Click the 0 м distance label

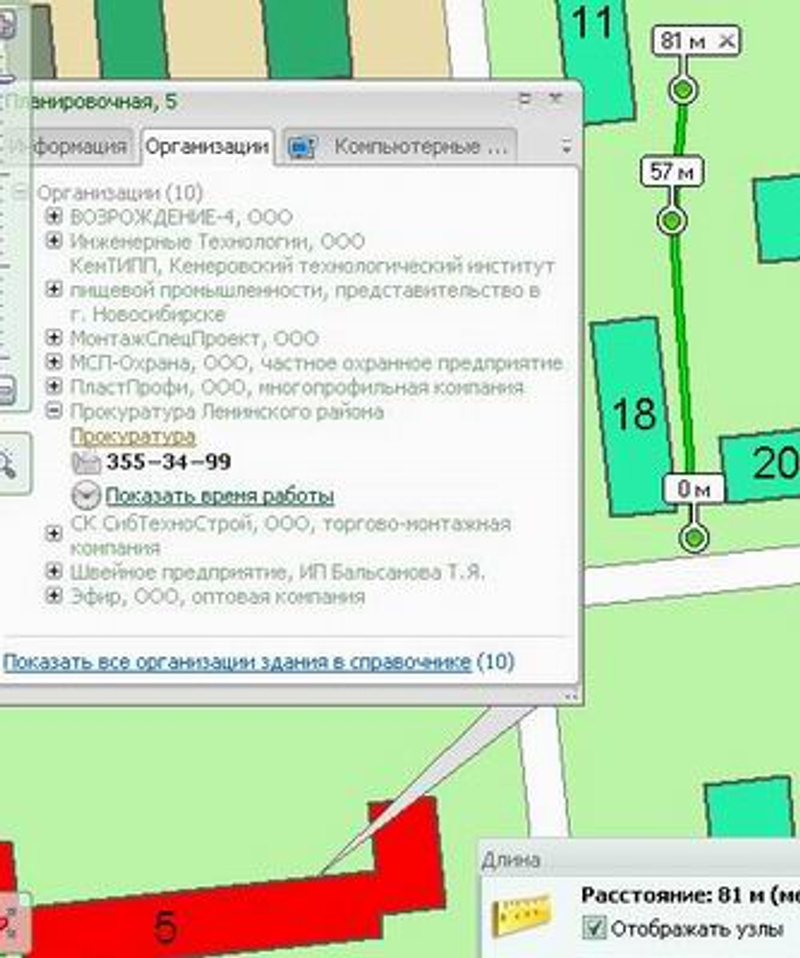(694, 488)
